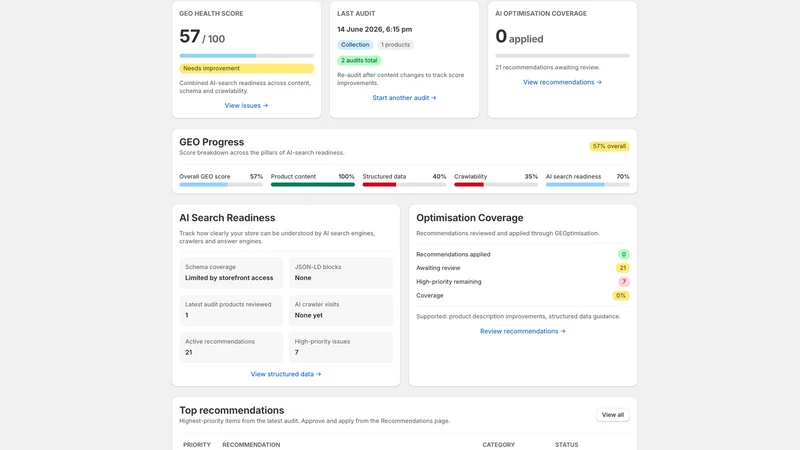Viewport: 800px width, 450px height.
Task: Click the AI Search Readiness heading
Action: 227,218
